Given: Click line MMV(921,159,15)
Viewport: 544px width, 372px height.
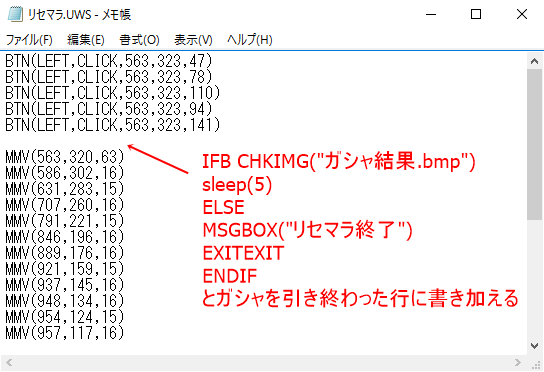Looking at the screenshot, I should tap(65, 269).
